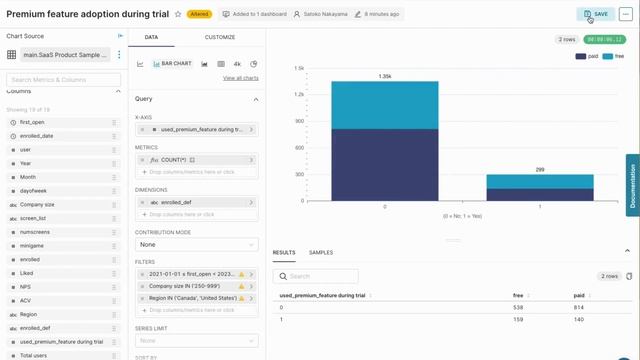Remove the X-axis used_premium_feature column
Viewport: 640px width, 360px height.
point(142,129)
